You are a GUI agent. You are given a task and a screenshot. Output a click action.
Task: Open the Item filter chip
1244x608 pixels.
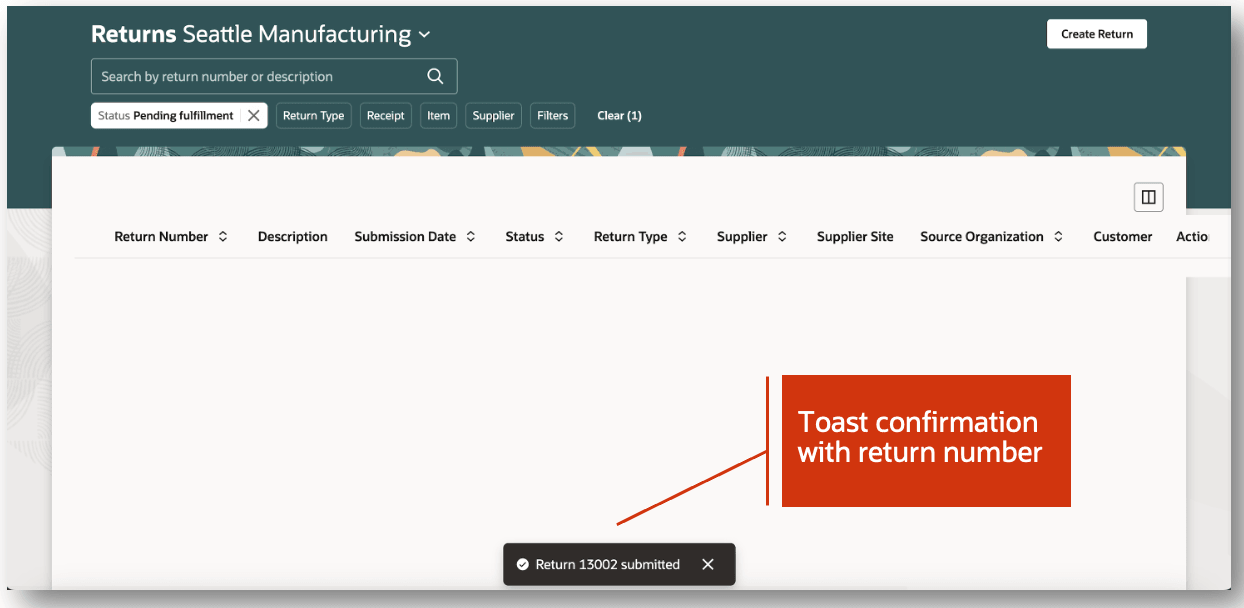point(438,116)
